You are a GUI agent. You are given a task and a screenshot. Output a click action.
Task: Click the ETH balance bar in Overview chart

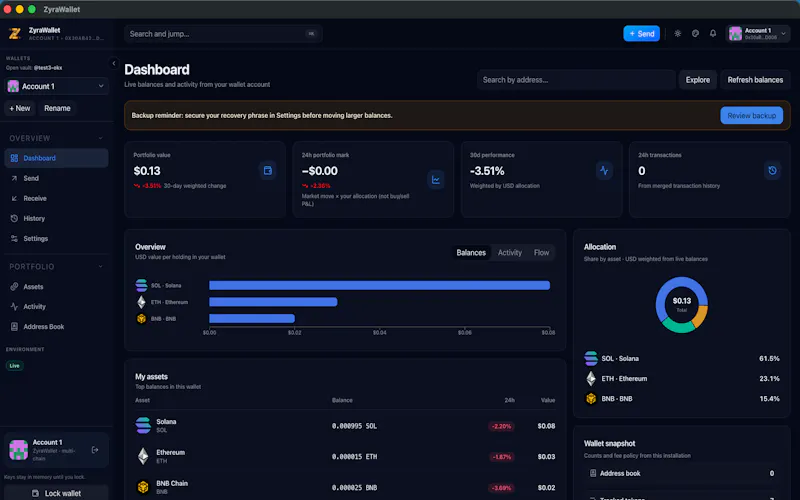[x=273, y=302]
